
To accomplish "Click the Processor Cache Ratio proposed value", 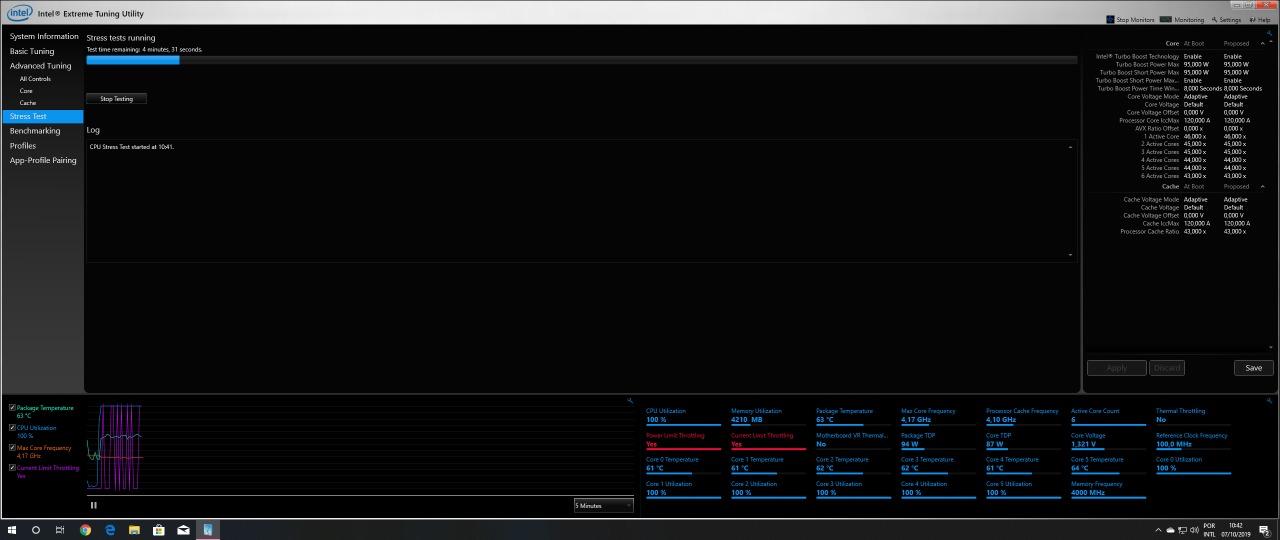I will point(1235,231).
